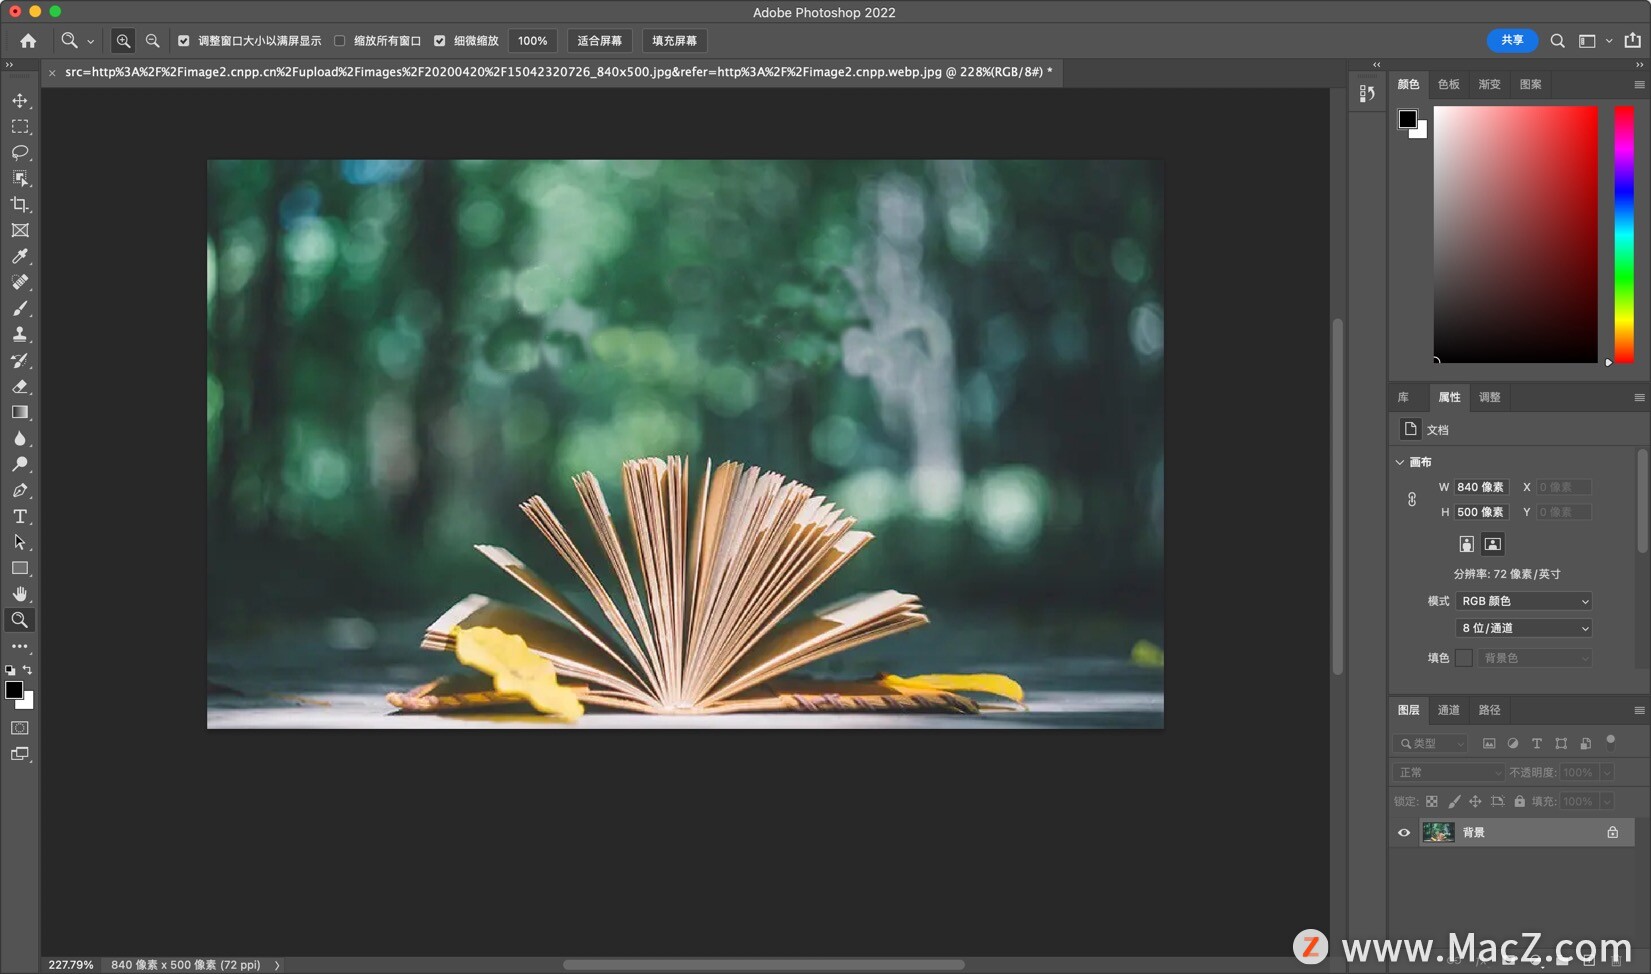Click the 适合屏幕 button
Screen dimensions: 1651x974
point(599,41)
